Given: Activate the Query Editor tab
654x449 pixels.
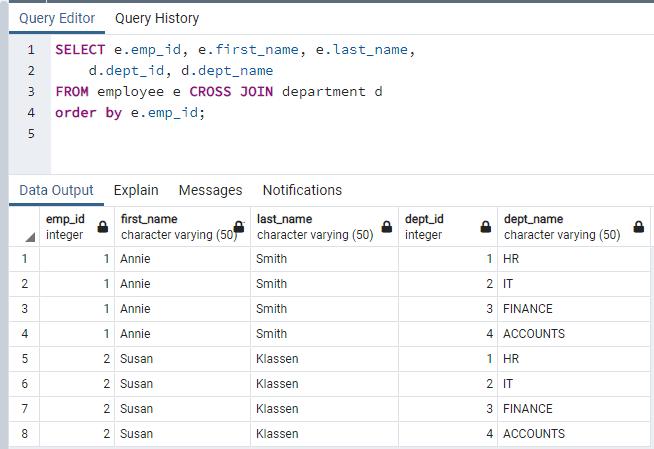Looking at the screenshot, I should 57,18.
